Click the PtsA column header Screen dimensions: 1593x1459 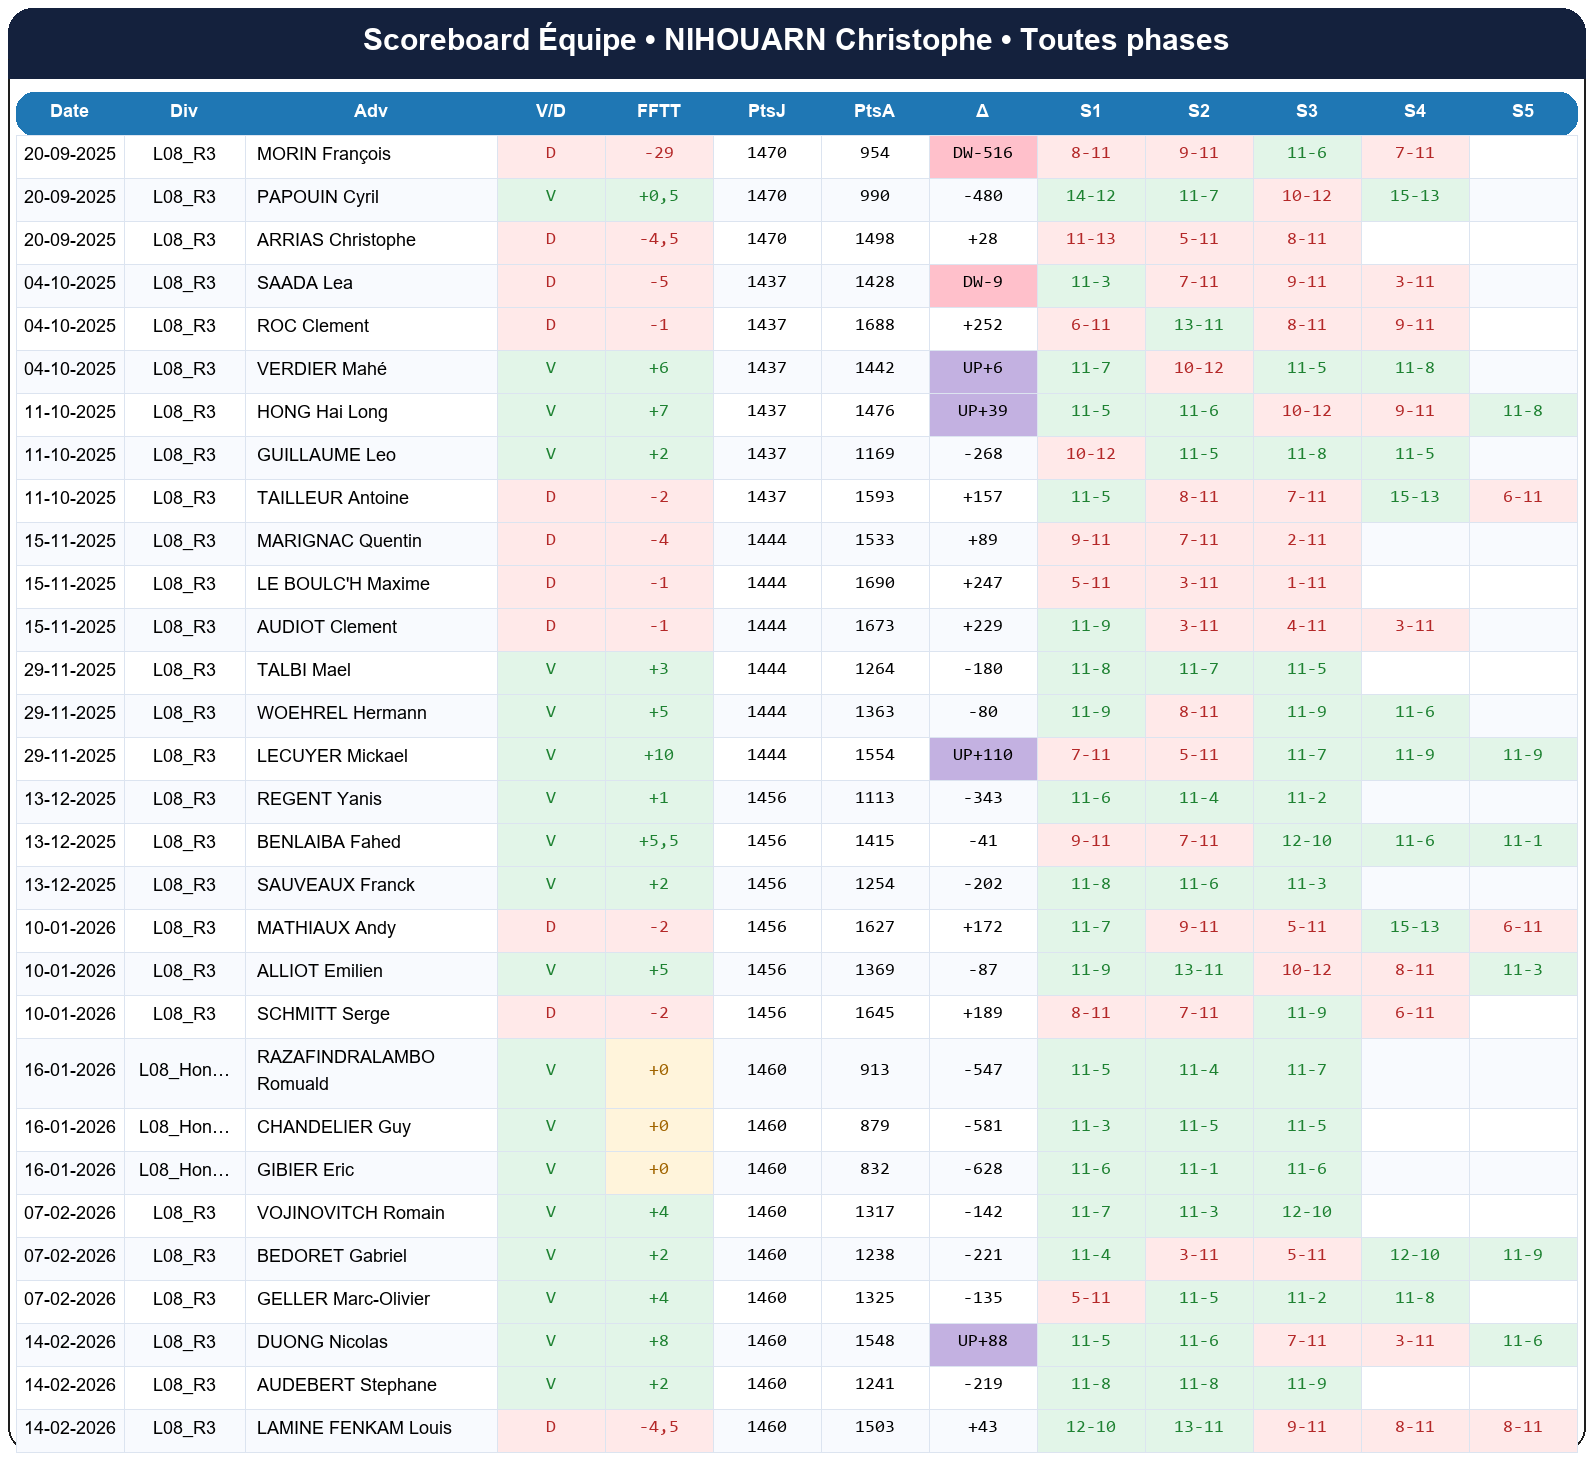pos(874,111)
